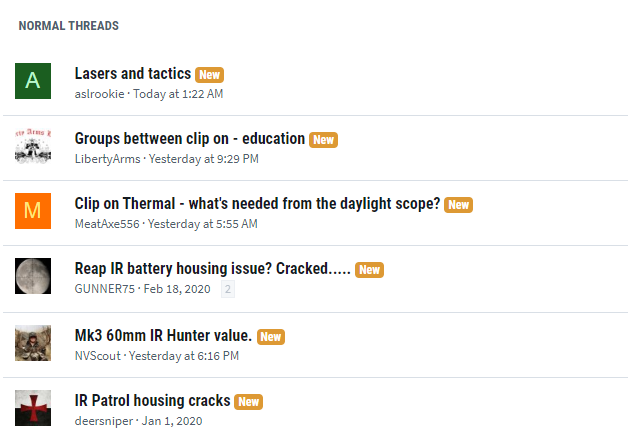Viewport: 628px width, 438px height.
Task: Click deersniper's red cross avatar
Action: tap(33, 408)
